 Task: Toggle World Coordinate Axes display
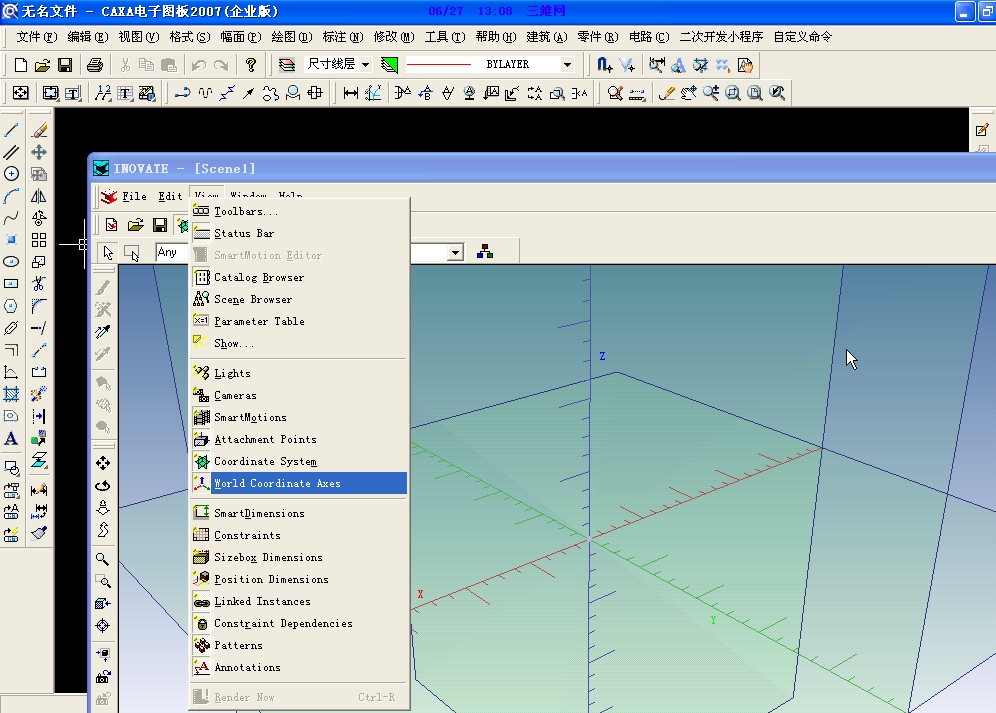(277, 483)
